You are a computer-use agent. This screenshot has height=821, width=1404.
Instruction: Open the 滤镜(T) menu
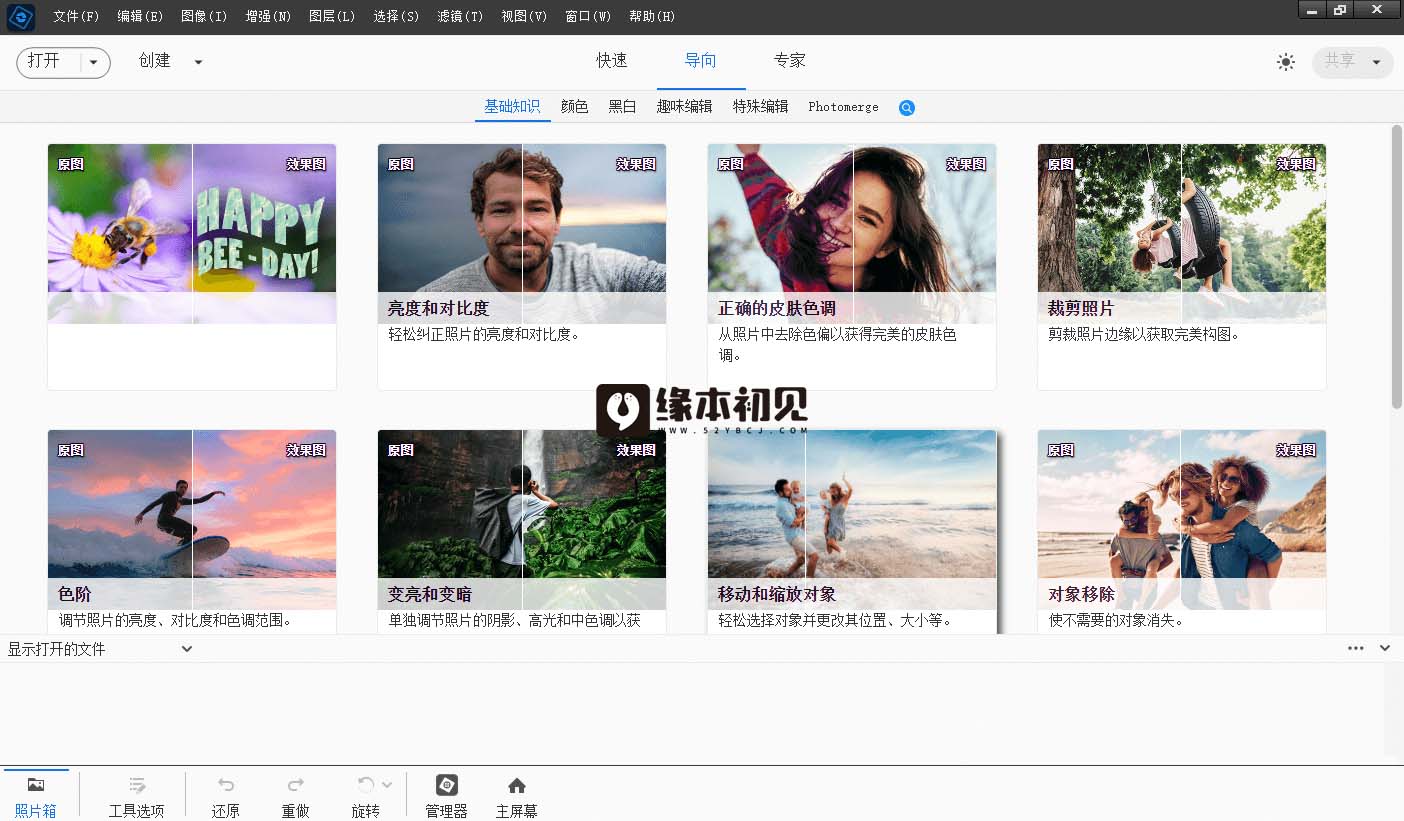tap(460, 17)
